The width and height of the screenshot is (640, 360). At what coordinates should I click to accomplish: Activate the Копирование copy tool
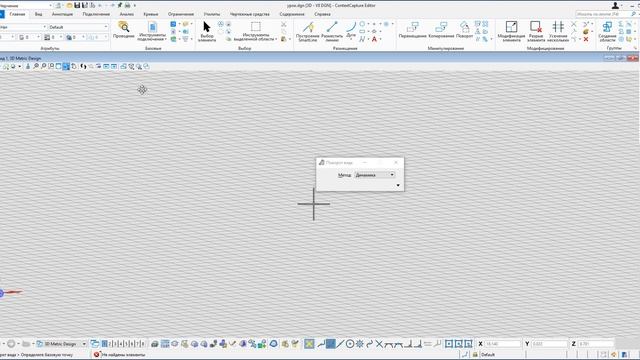(x=441, y=30)
